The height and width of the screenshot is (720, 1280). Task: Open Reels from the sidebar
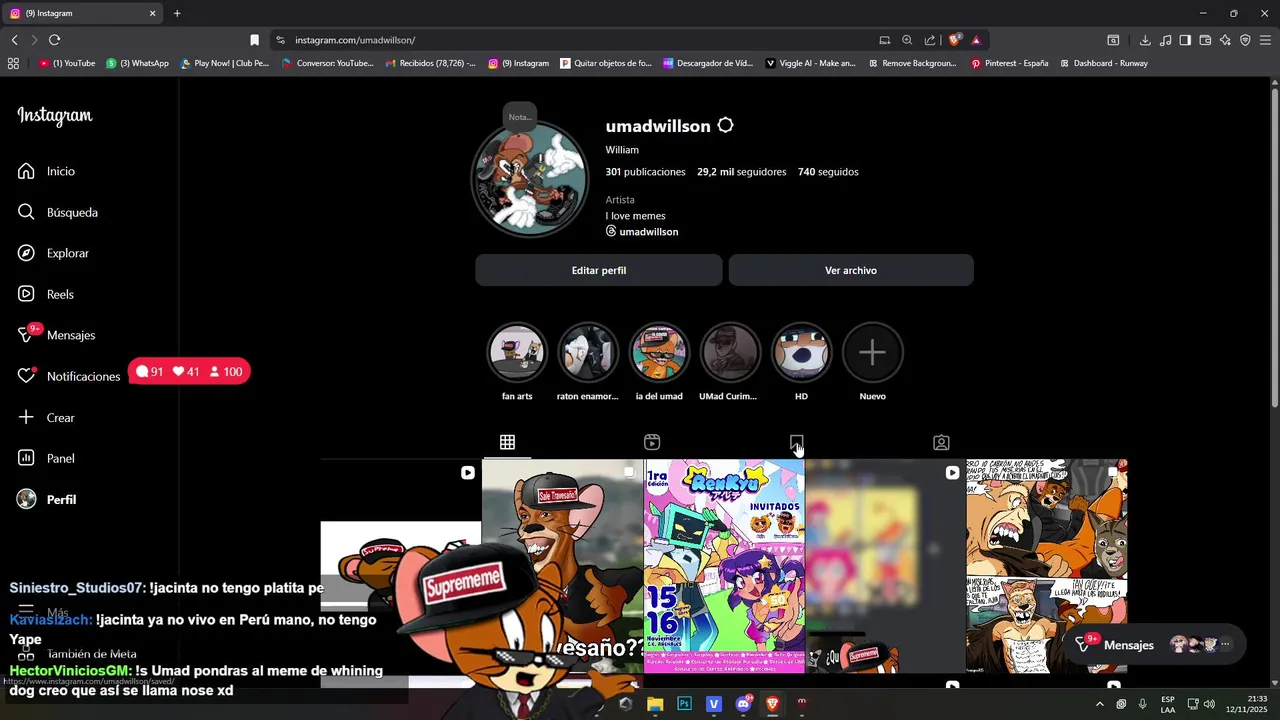[46, 294]
